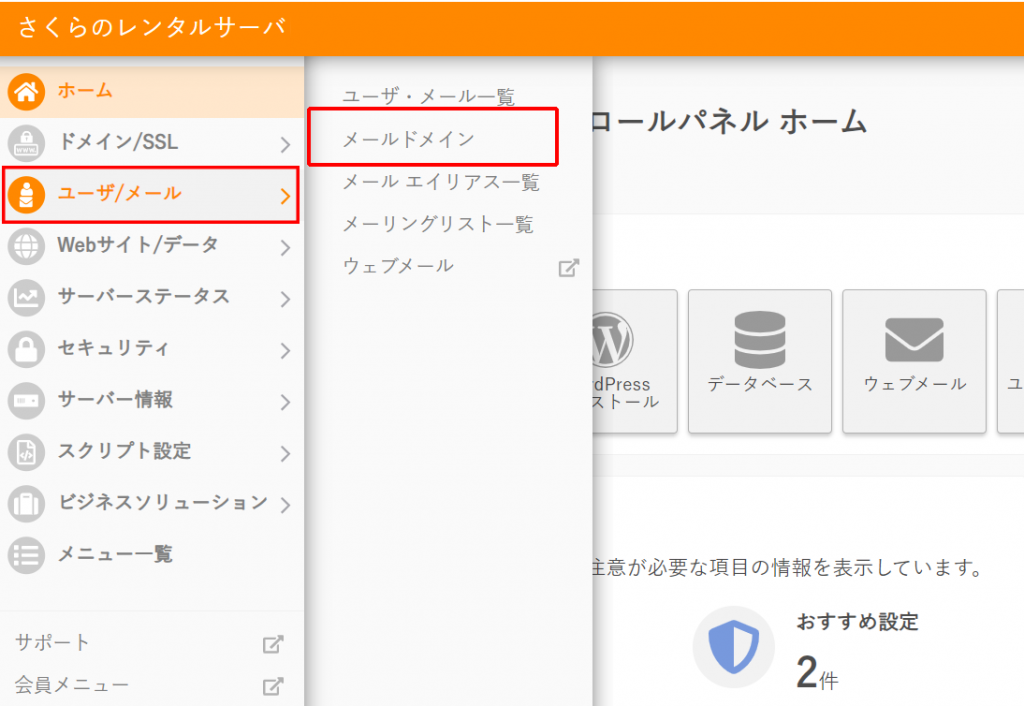Open external link icon beside ウェブメール submenu
The image size is (1024, 706).
click(x=568, y=267)
